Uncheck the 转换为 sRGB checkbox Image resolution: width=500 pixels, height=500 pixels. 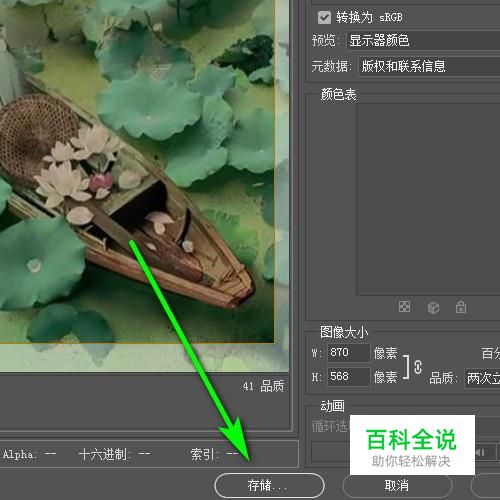[324, 17]
